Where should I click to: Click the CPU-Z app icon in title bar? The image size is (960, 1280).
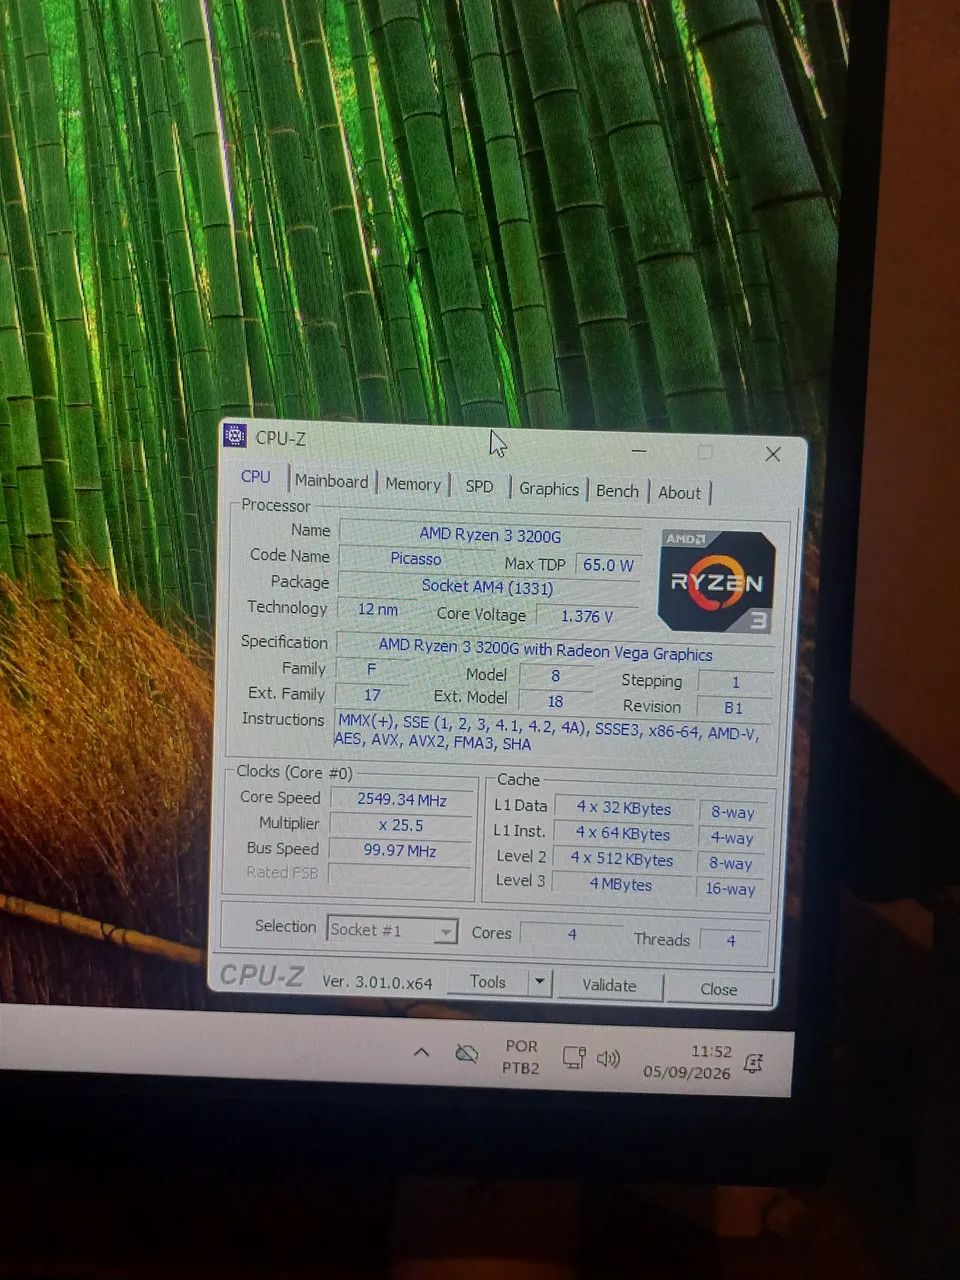(x=235, y=436)
